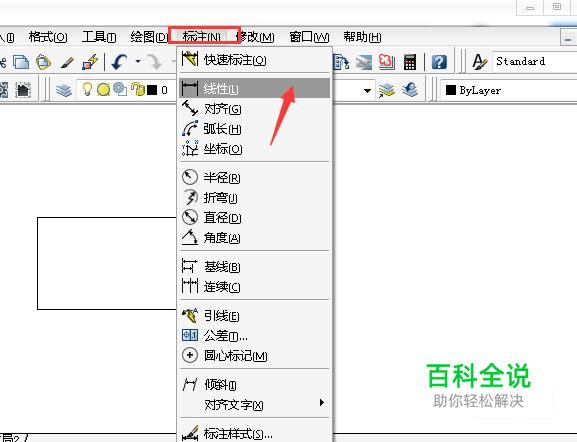Click the baseline dimension icon

pos(190,266)
